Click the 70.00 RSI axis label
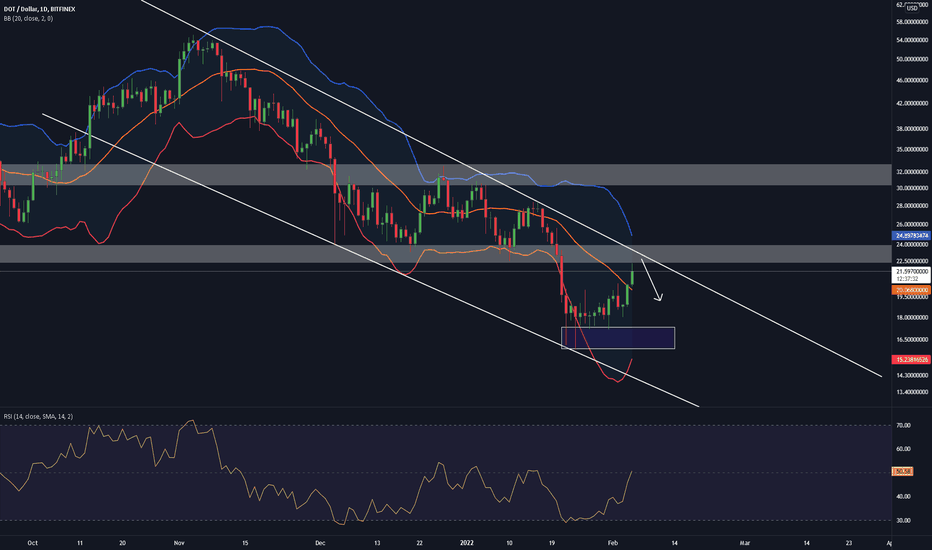 pyautogui.click(x=903, y=425)
